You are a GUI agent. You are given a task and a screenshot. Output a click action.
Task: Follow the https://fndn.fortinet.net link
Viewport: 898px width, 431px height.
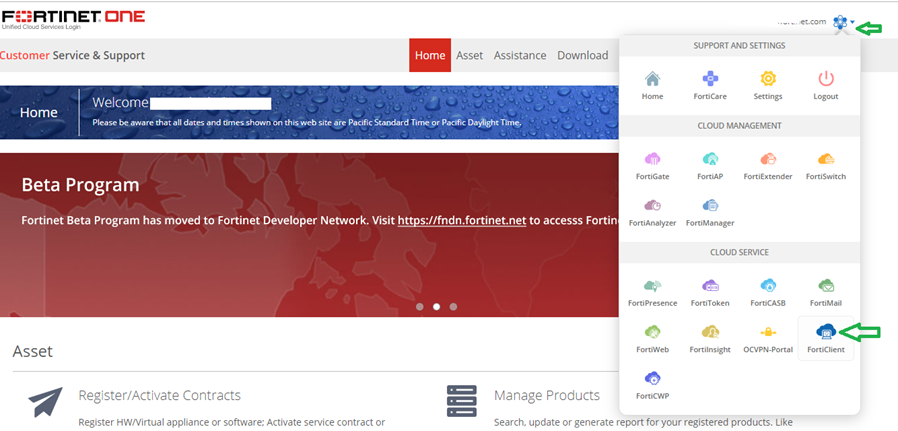462,220
